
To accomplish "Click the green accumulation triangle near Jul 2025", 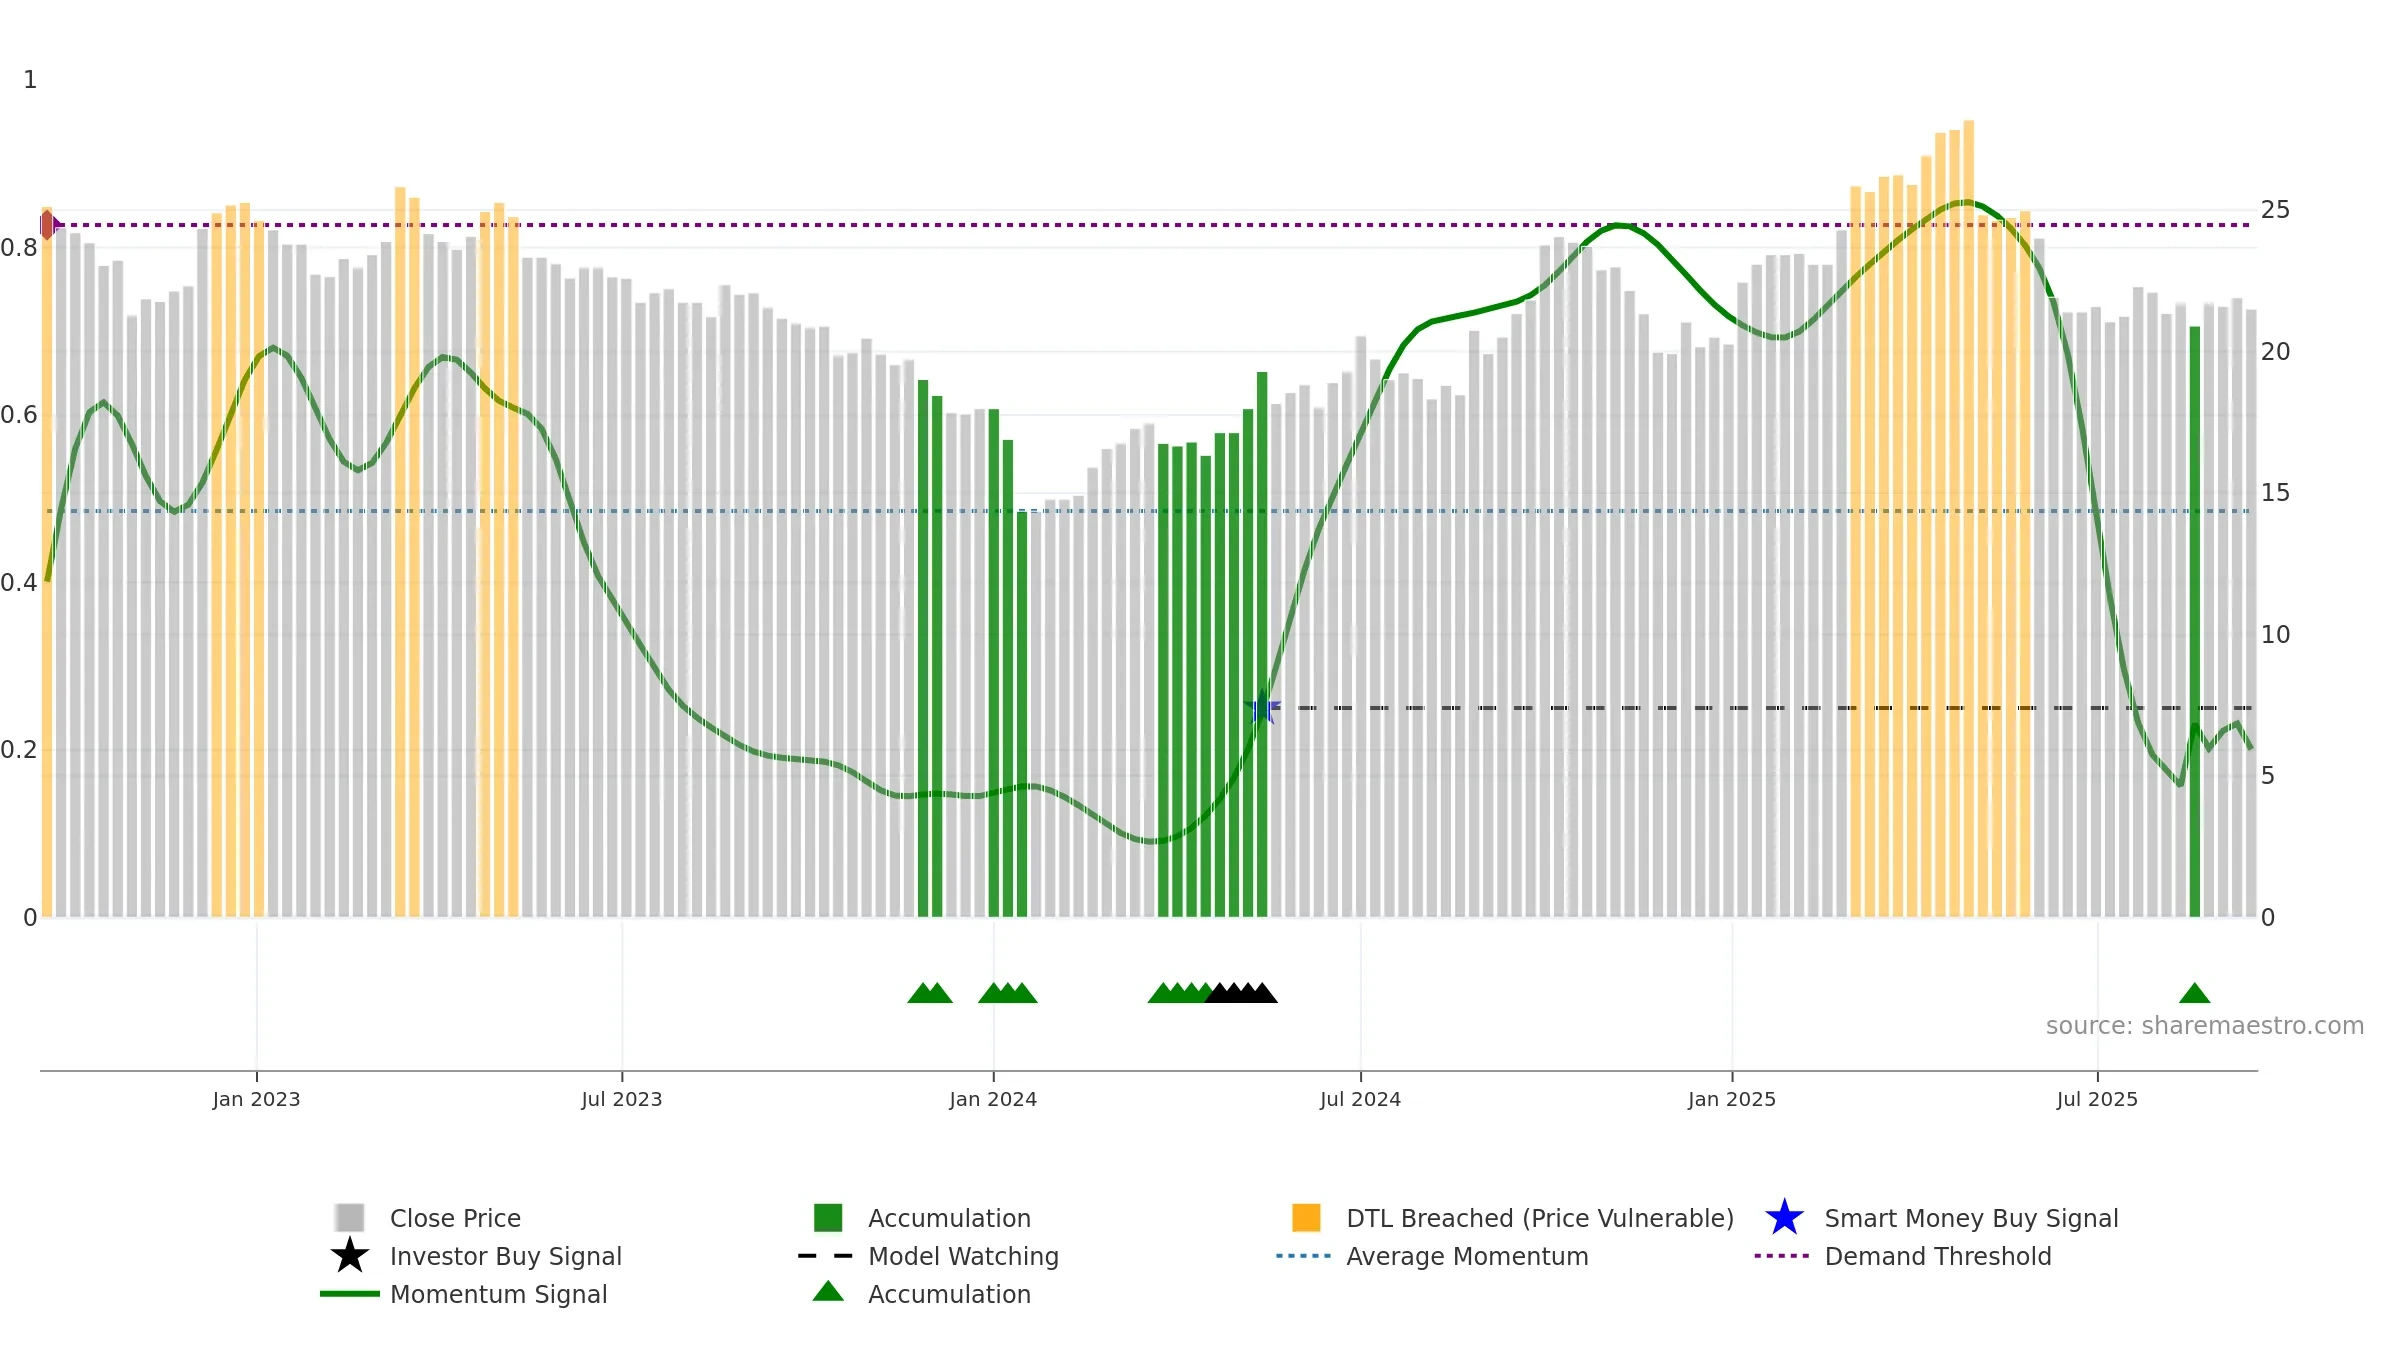I will 2194,993.
